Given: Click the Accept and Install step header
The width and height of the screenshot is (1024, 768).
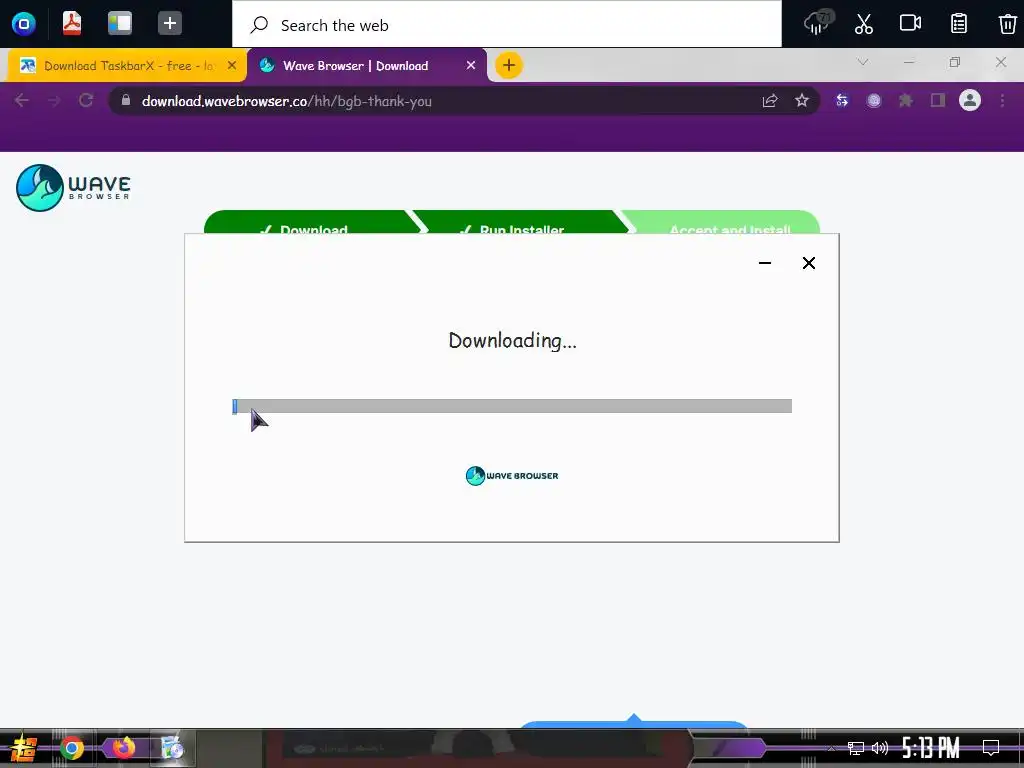Looking at the screenshot, I should [721, 222].
